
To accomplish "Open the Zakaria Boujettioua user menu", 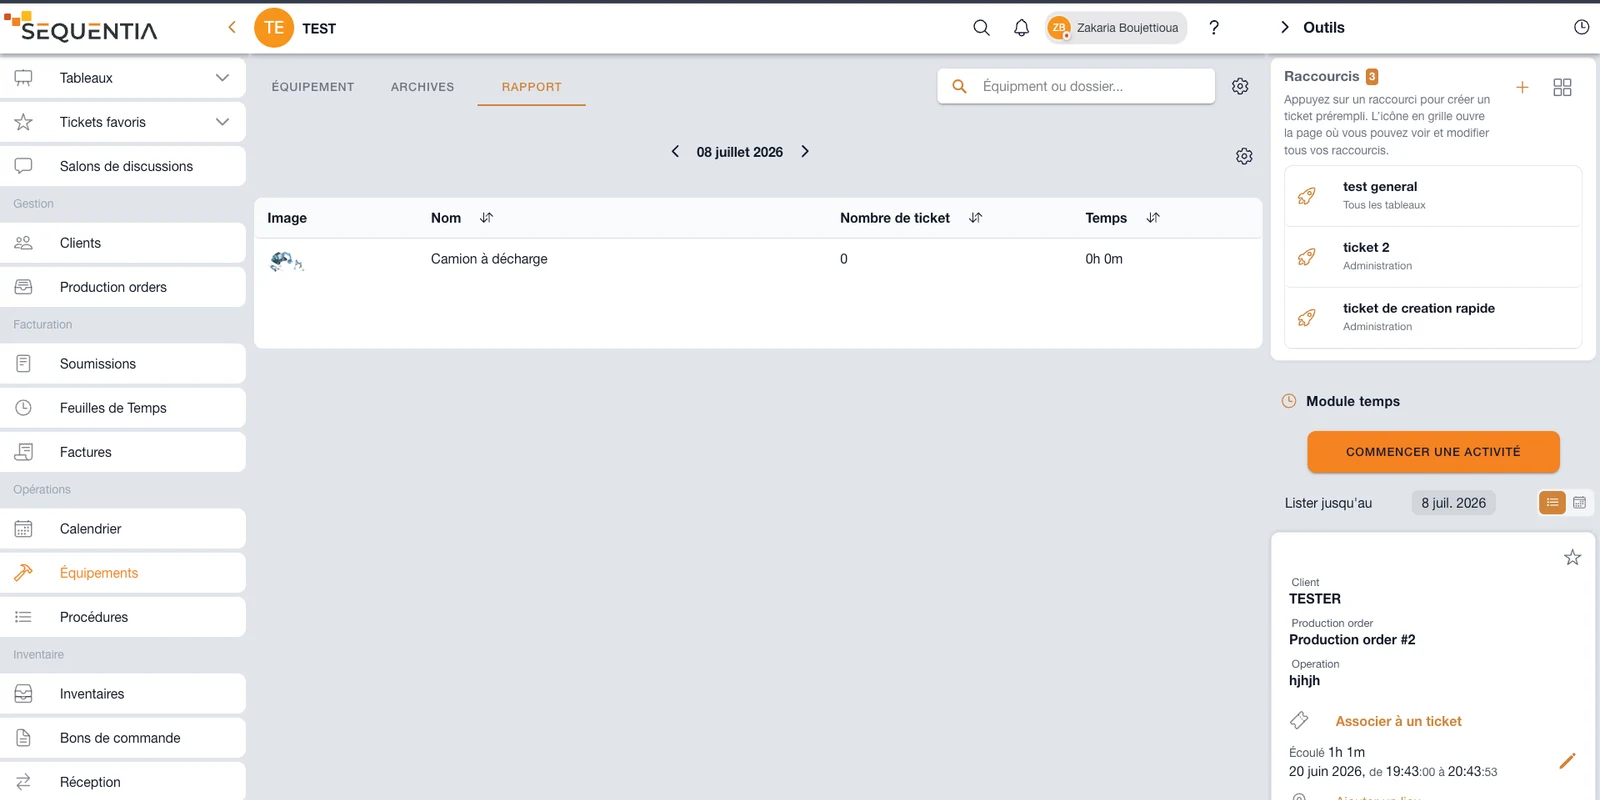I will pyautogui.click(x=1116, y=28).
